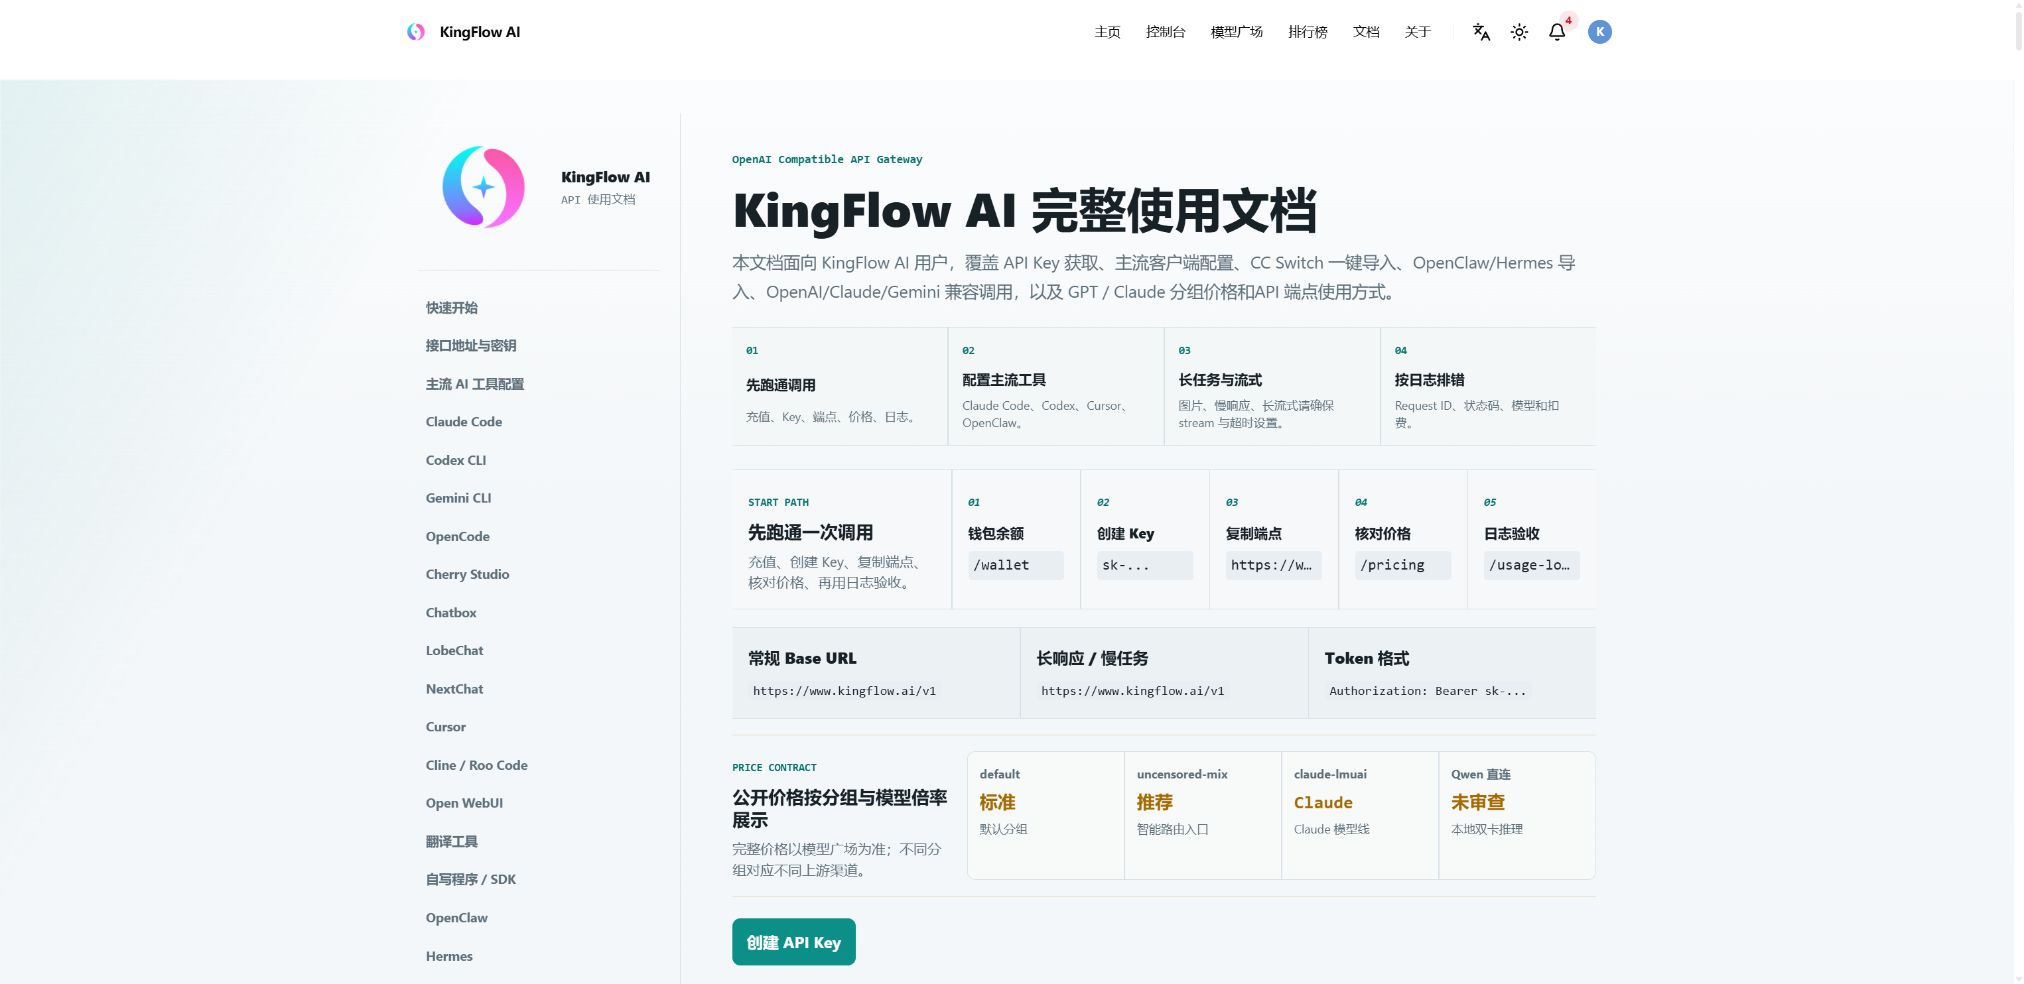This screenshot has height=984, width=2024.
Task: Click the 公开价格按分组与模型倍率展示 heading
Action: point(840,809)
